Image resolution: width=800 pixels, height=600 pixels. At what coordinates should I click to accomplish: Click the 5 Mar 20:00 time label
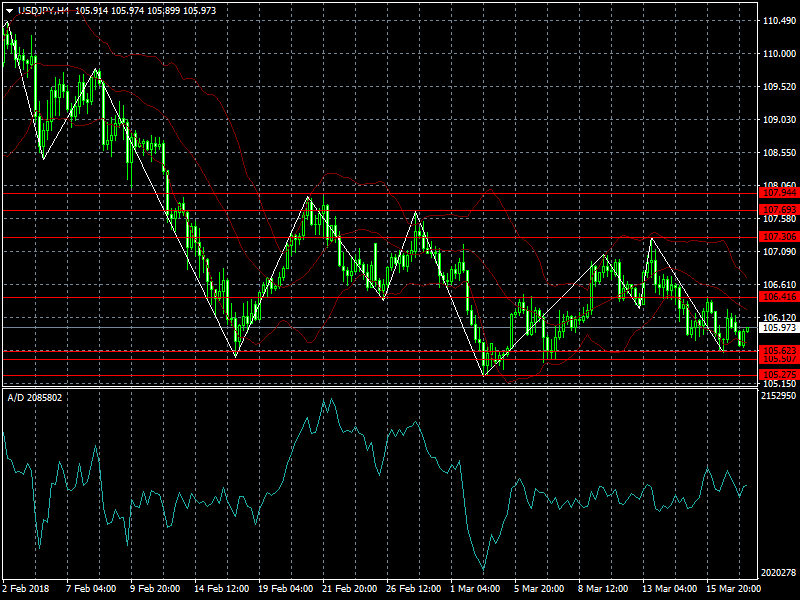[539, 589]
